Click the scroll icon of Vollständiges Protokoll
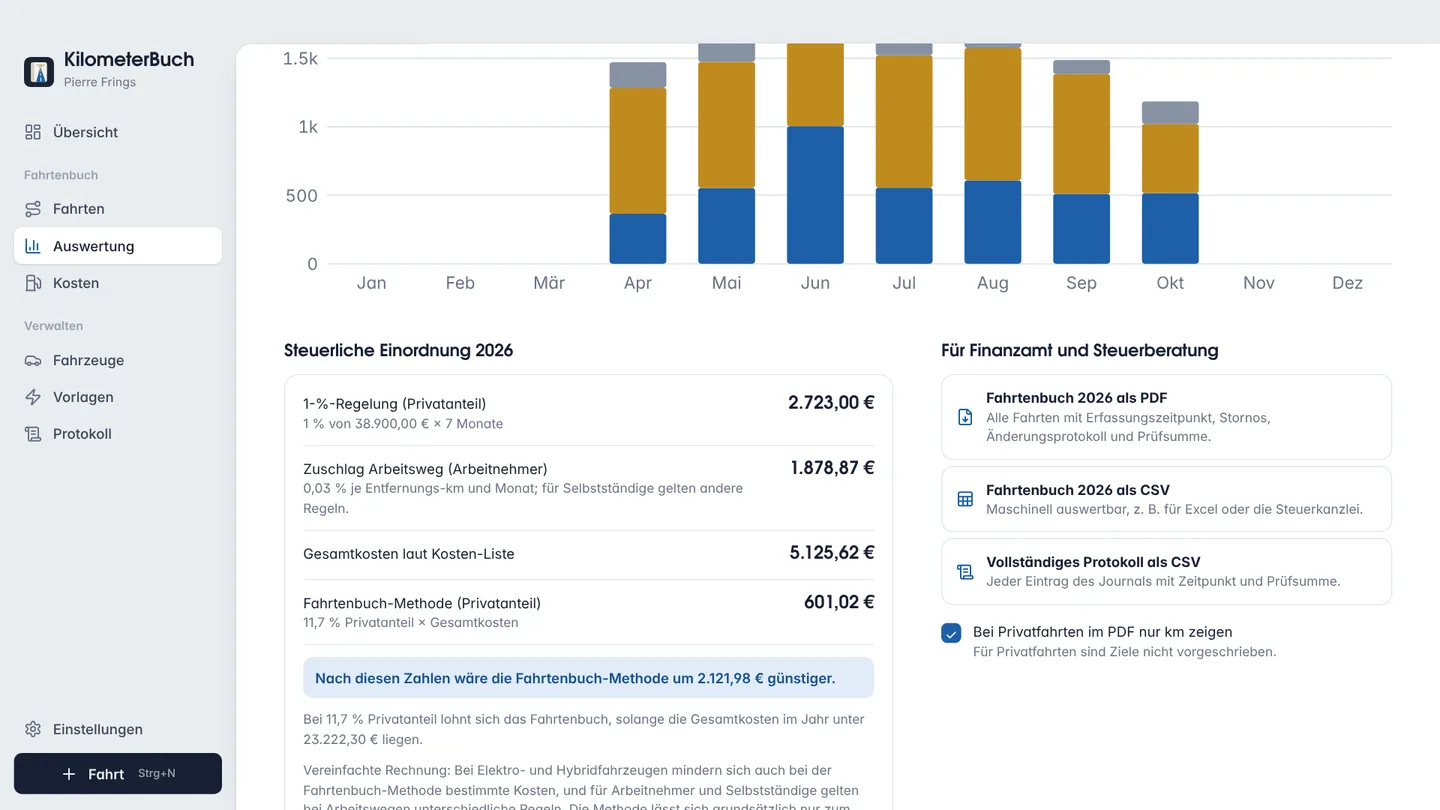 (965, 572)
